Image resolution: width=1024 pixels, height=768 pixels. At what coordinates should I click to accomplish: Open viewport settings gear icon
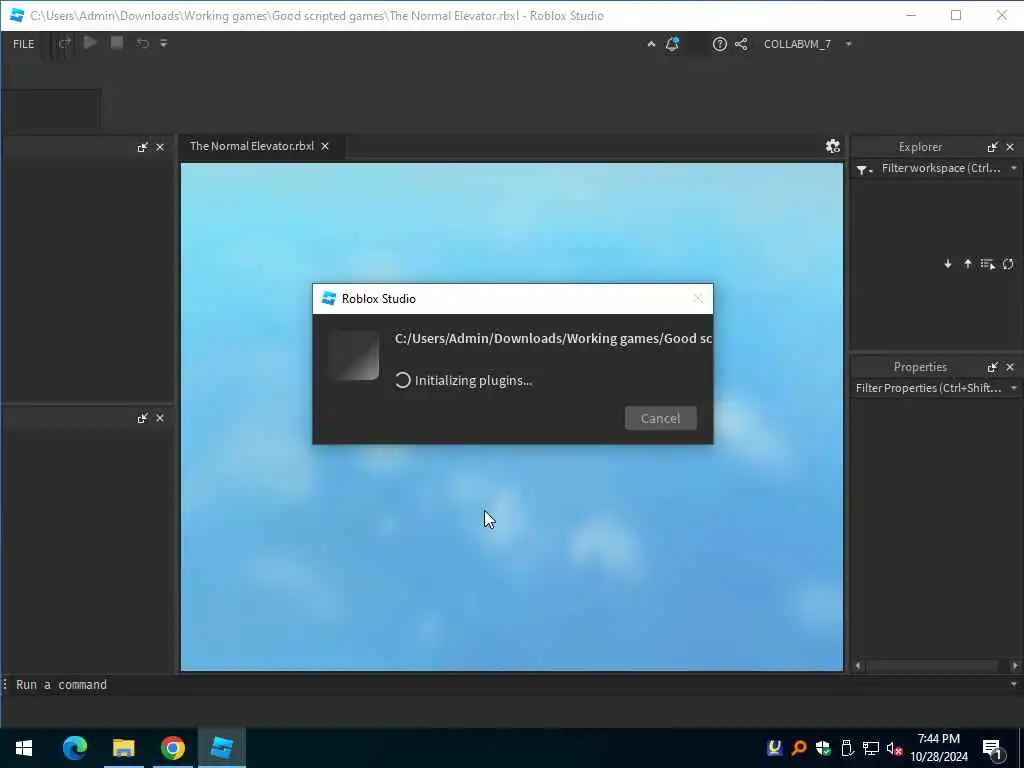(x=833, y=146)
